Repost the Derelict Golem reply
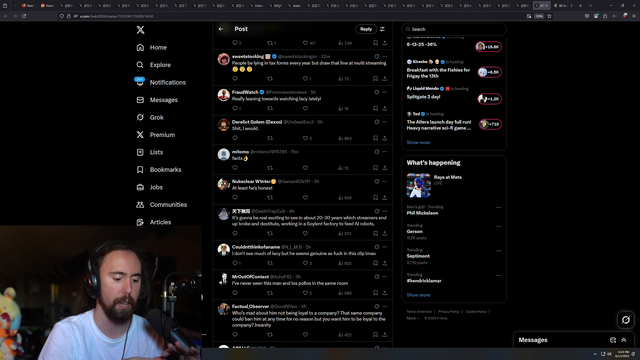The width and height of the screenshot is (640, 360). (270, 138)
